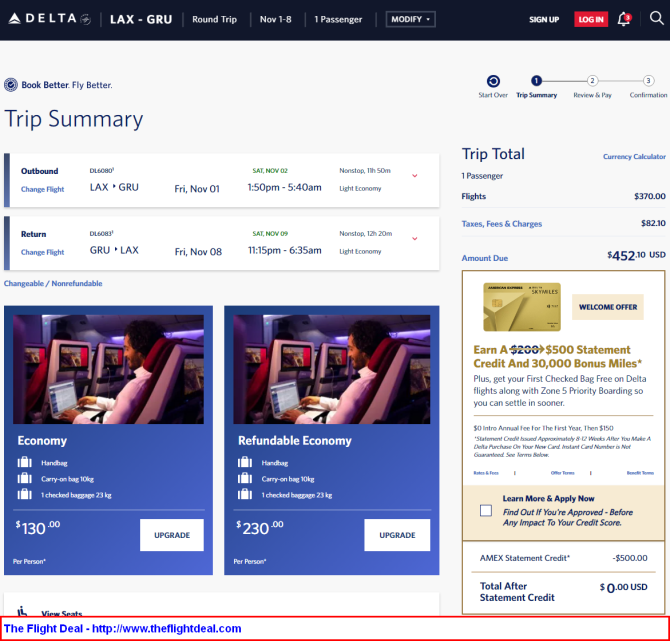Click theflightdeal.com link at bottom

pyautogui.click(x=167, y=629)
